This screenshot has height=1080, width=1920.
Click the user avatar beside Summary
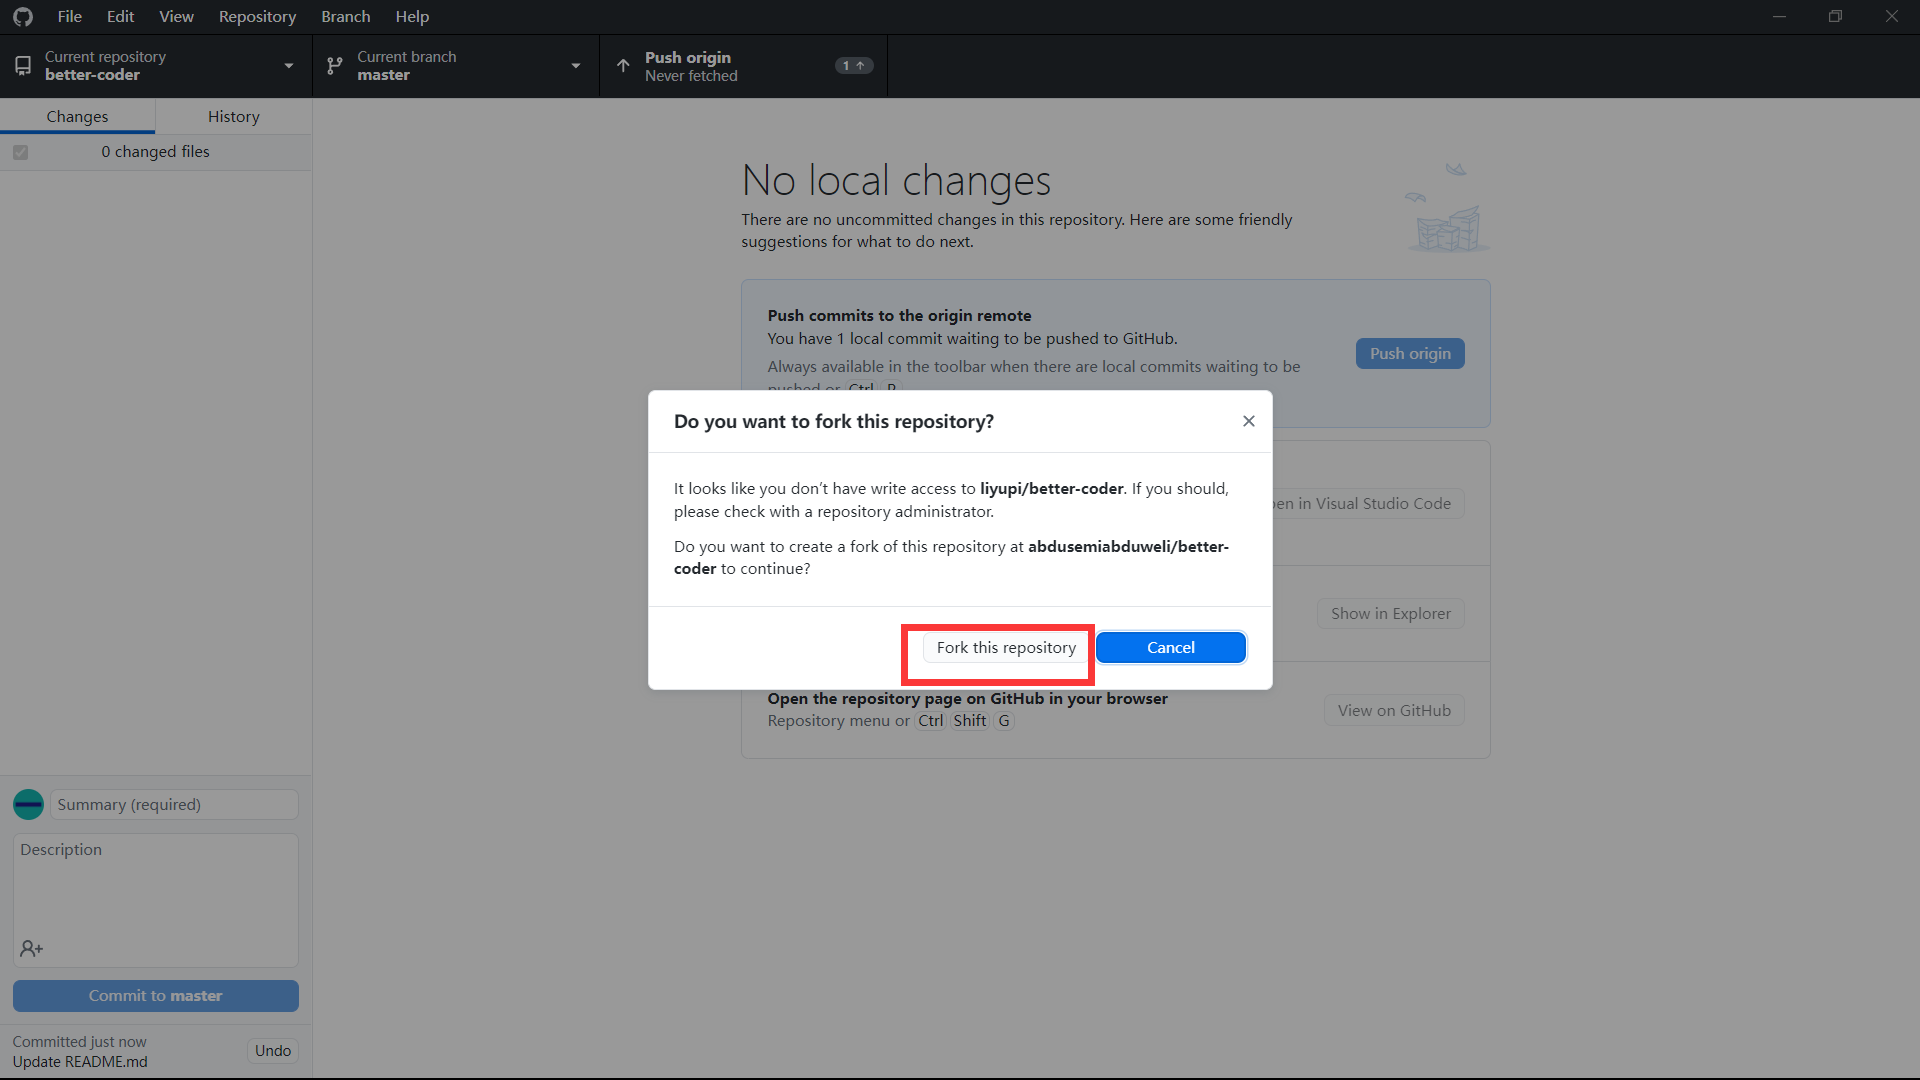(x=28, y=804)
